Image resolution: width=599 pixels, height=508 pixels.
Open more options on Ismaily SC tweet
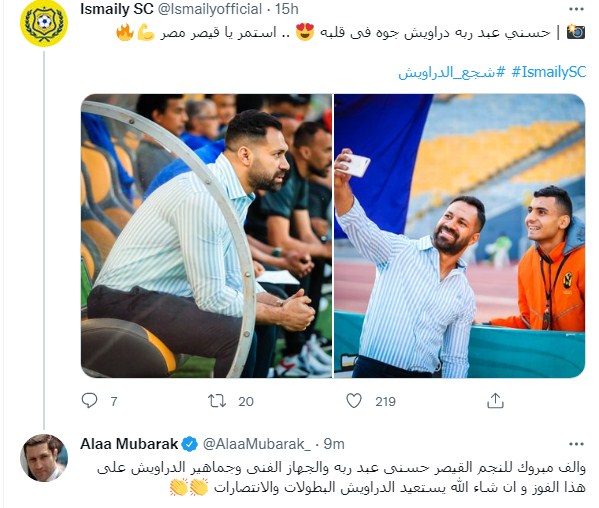pos(576,9)
